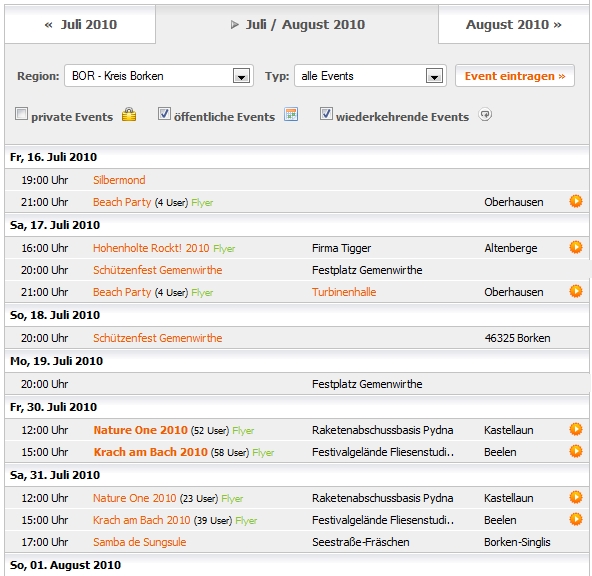Open the Samba de Sungsule event link
592x576 pixels.
140,542
